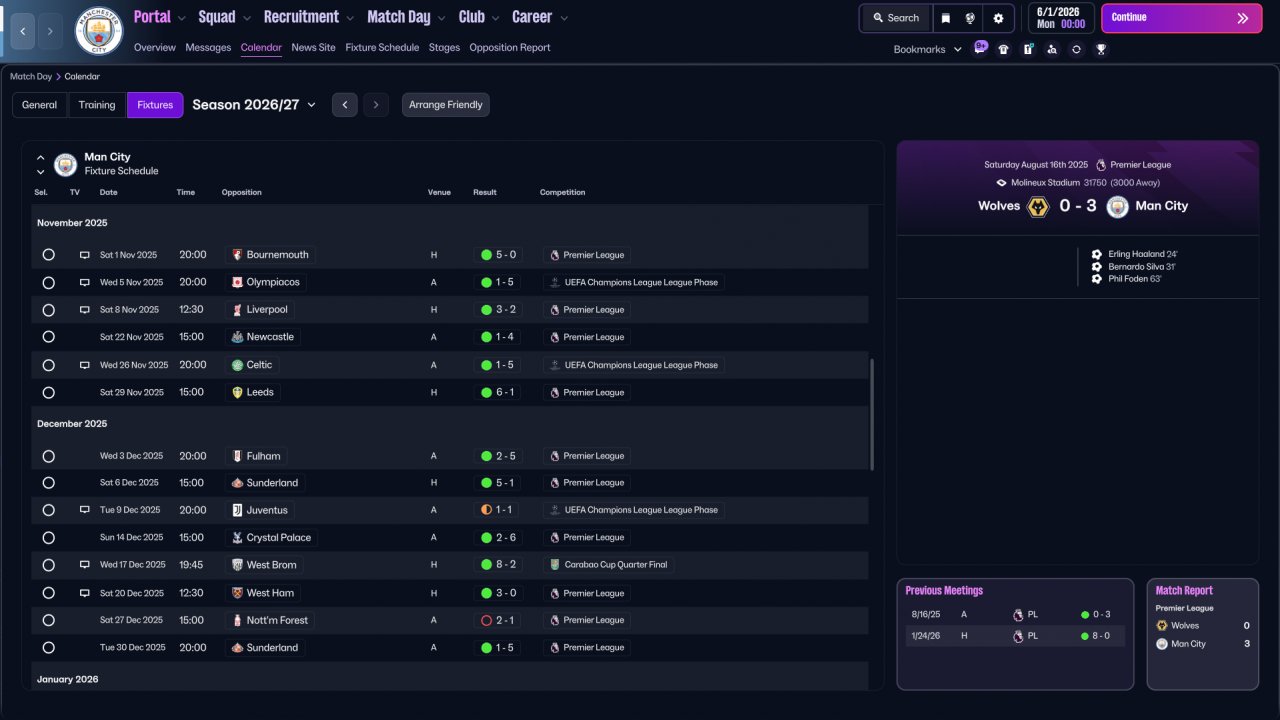1280x720 pixels.
Task: Click the down chevron beside Man City Fixture Schedule
Action: click(x=41, y=172)
